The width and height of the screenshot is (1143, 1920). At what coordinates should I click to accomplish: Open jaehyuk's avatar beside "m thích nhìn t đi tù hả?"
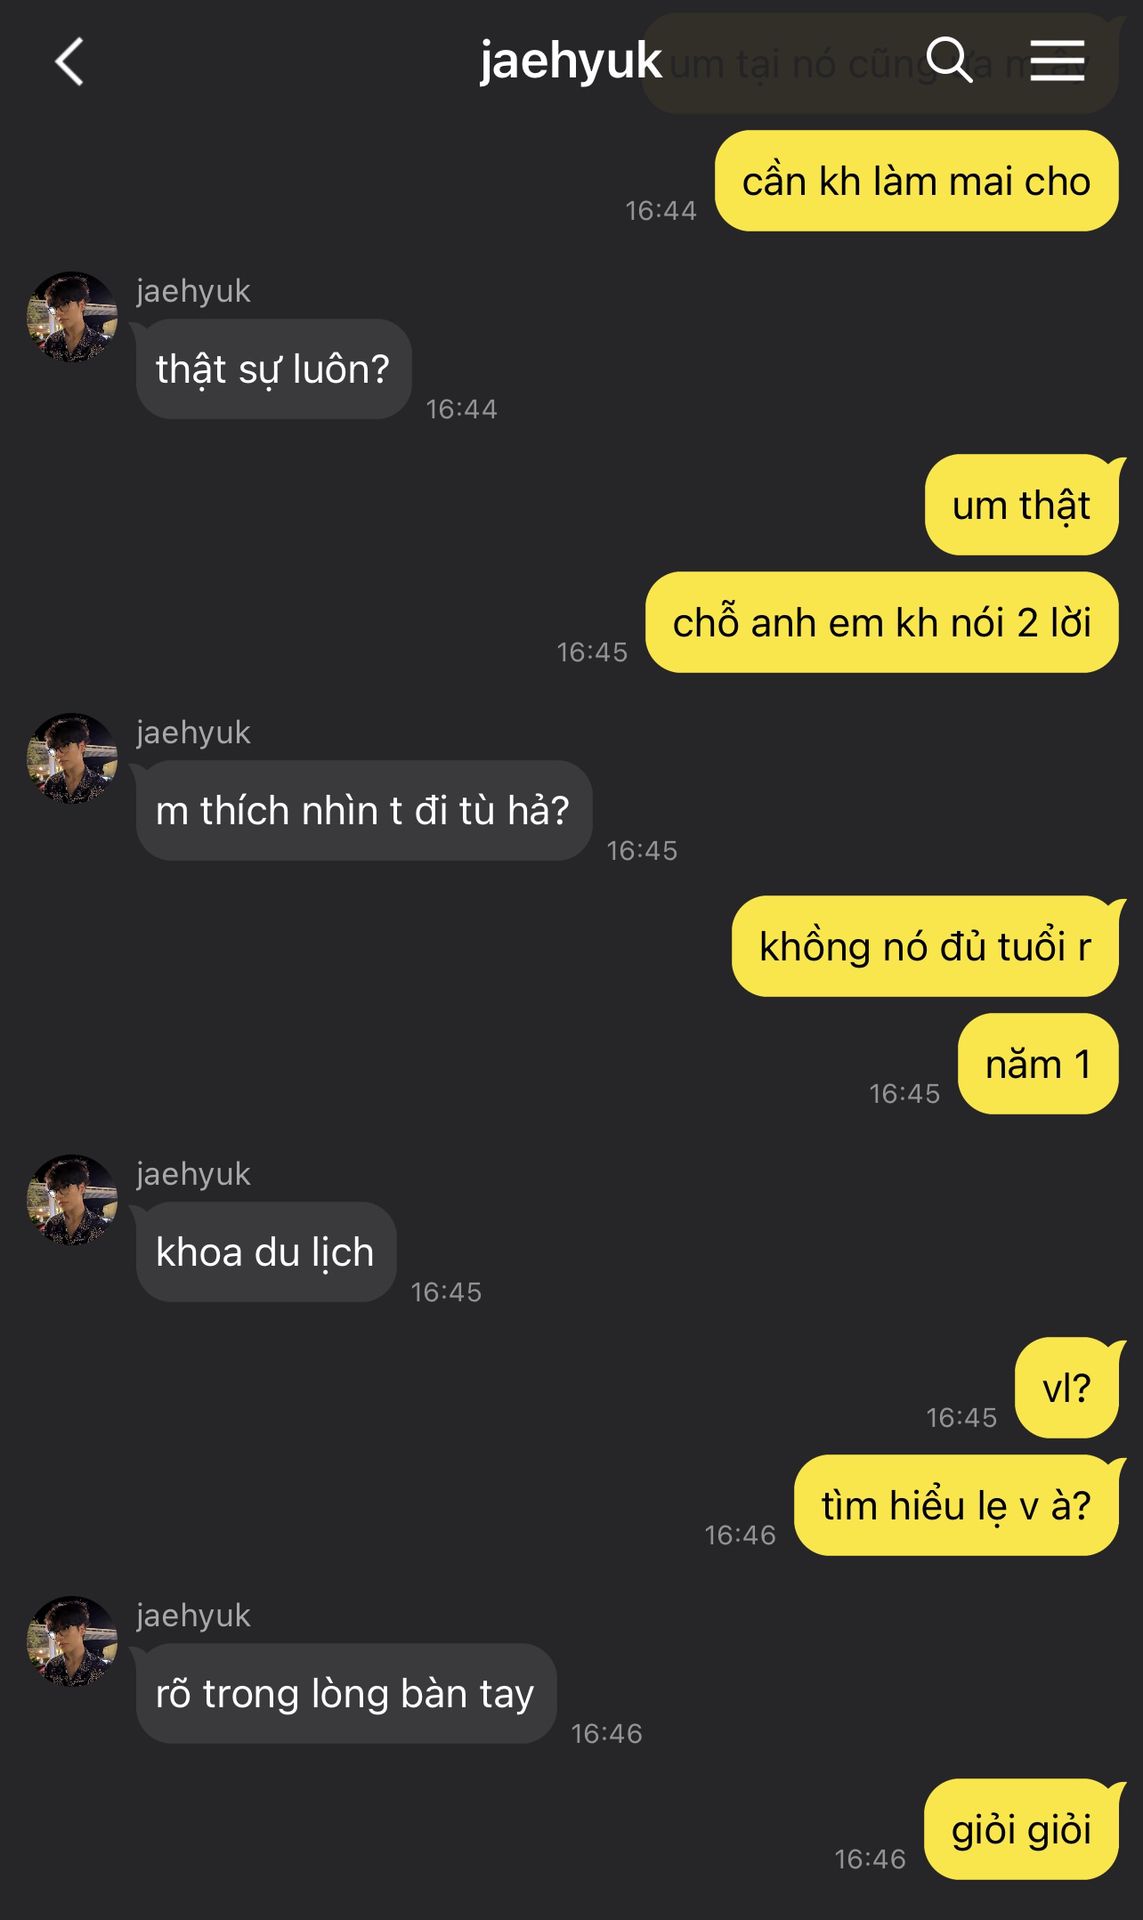72,759
